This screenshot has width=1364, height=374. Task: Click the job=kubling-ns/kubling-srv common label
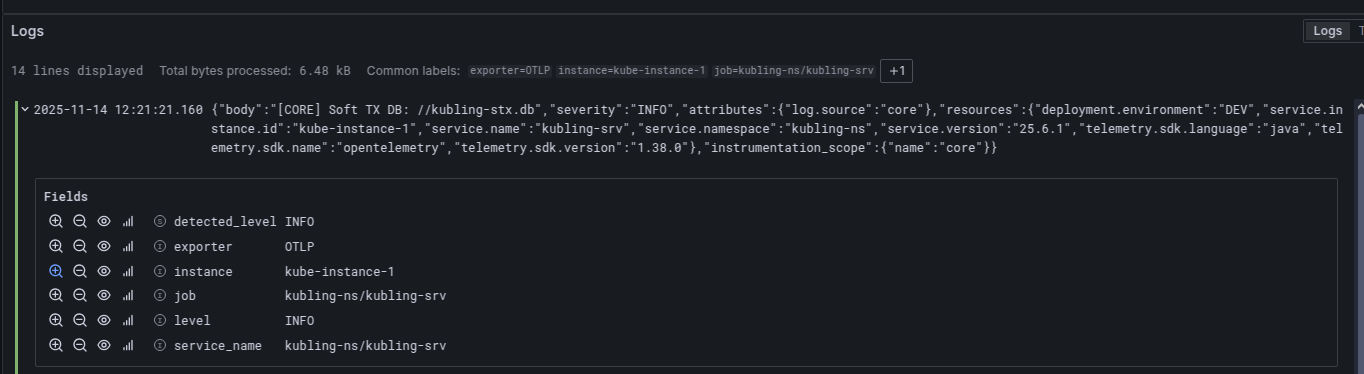pyautogui.click(x=794, y=71)
